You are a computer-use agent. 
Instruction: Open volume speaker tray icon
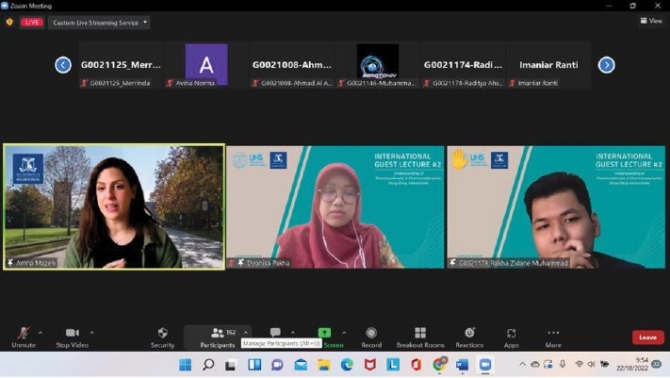[x=591, y=364]
